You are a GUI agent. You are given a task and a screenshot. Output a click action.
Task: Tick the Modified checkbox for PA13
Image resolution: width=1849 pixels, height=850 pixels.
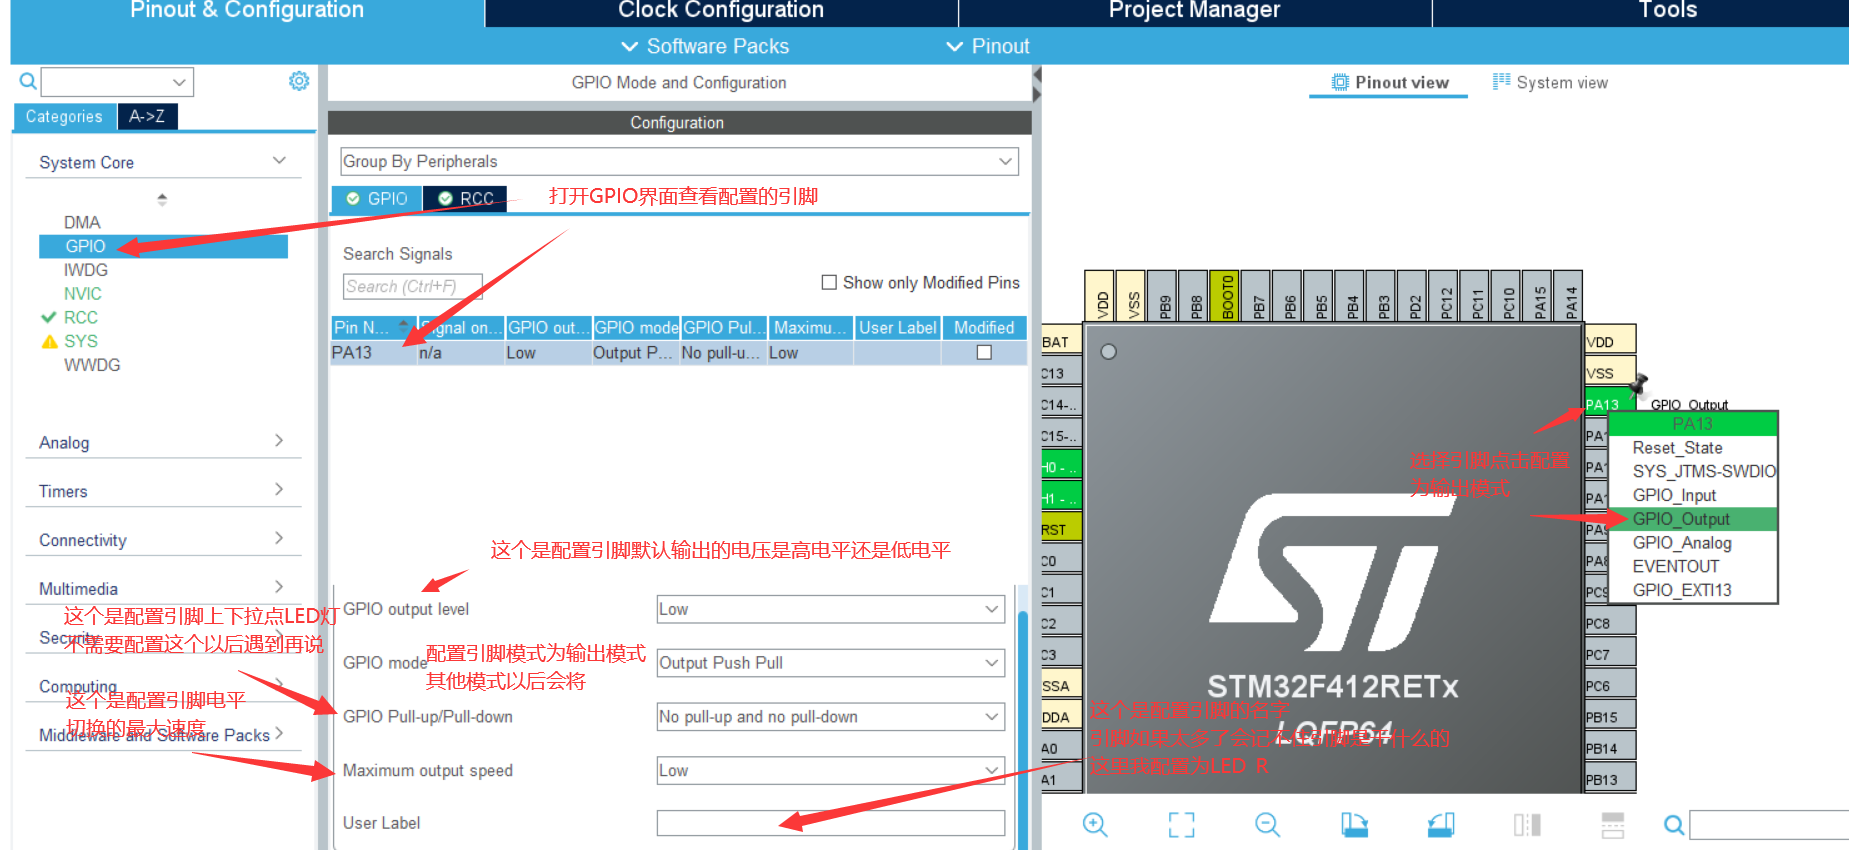tap(984, 353)
